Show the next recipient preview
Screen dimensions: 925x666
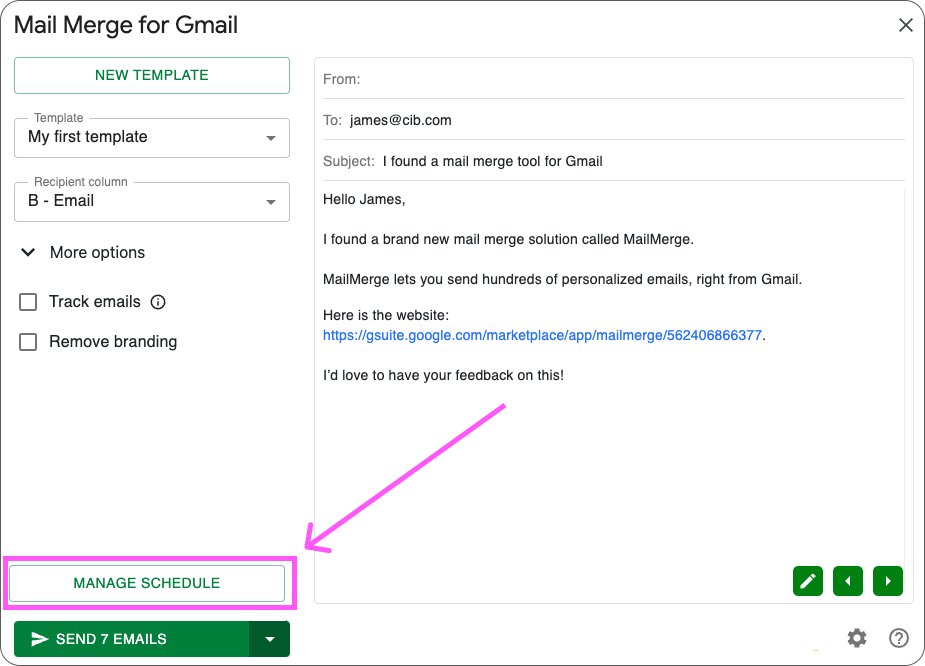pos(888,581)
